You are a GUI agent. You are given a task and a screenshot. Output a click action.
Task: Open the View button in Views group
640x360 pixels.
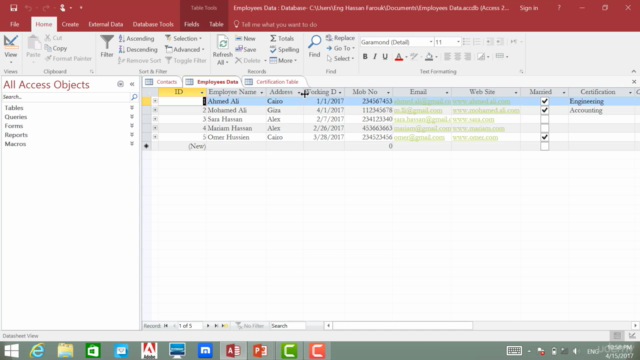click(x=11, y=49)
